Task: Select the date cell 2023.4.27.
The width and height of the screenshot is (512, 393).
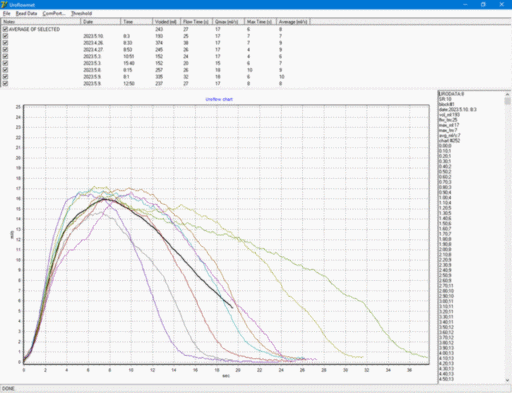Action: tap(93, 50)
